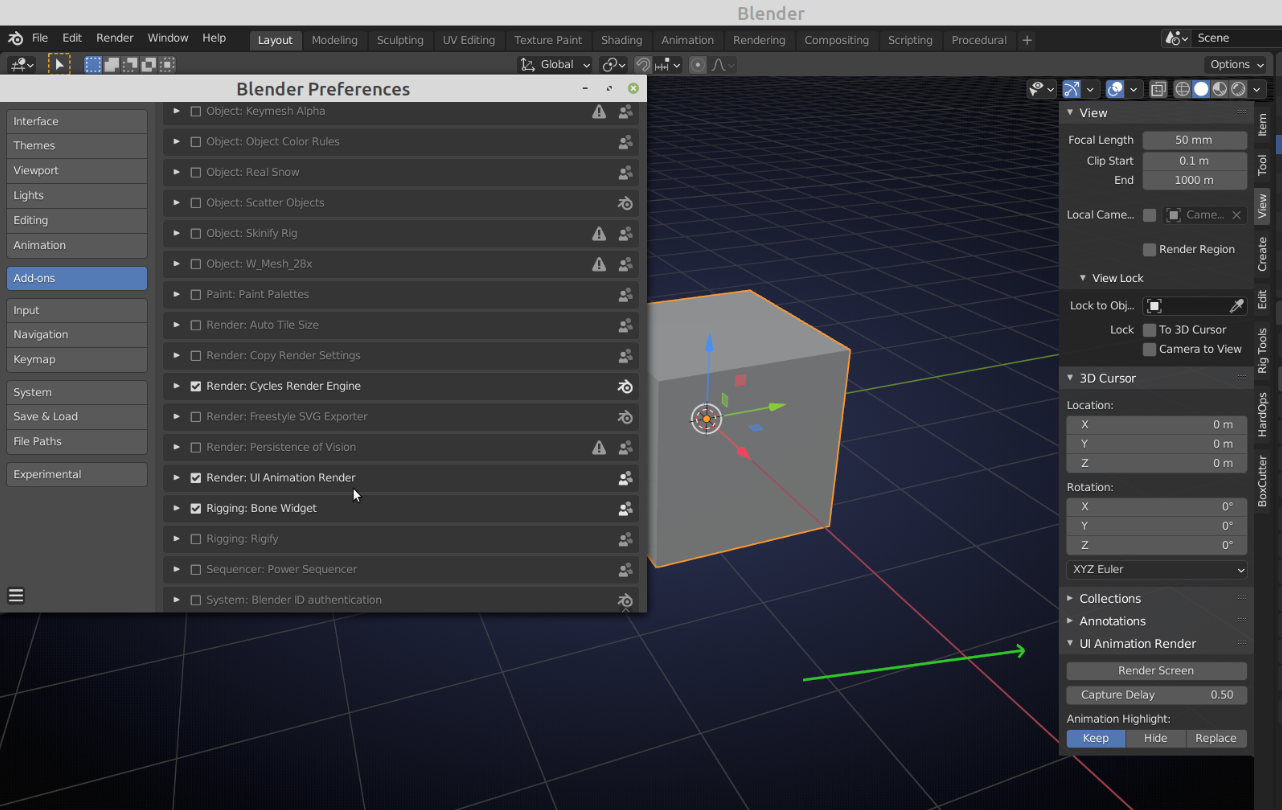1282x810 pixels.
Task: Open the HardOps sidebar tab
Action: pos(1263,414)
